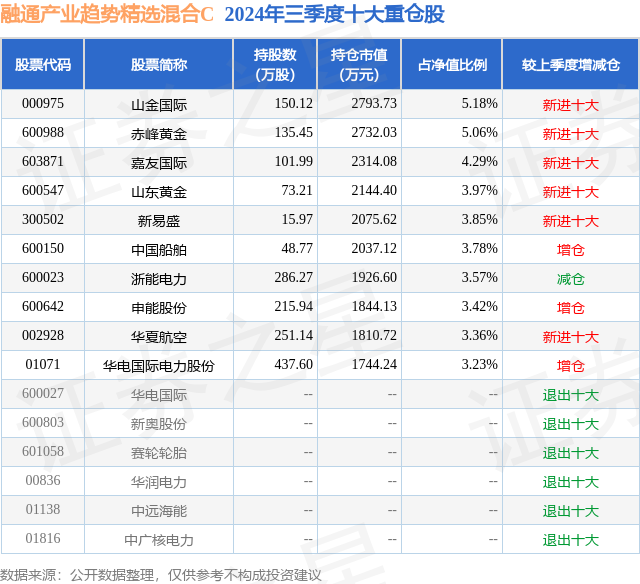Select stock name 嘉友国际
Viewport: 640px width, 584px height.
tap(159, 163)
